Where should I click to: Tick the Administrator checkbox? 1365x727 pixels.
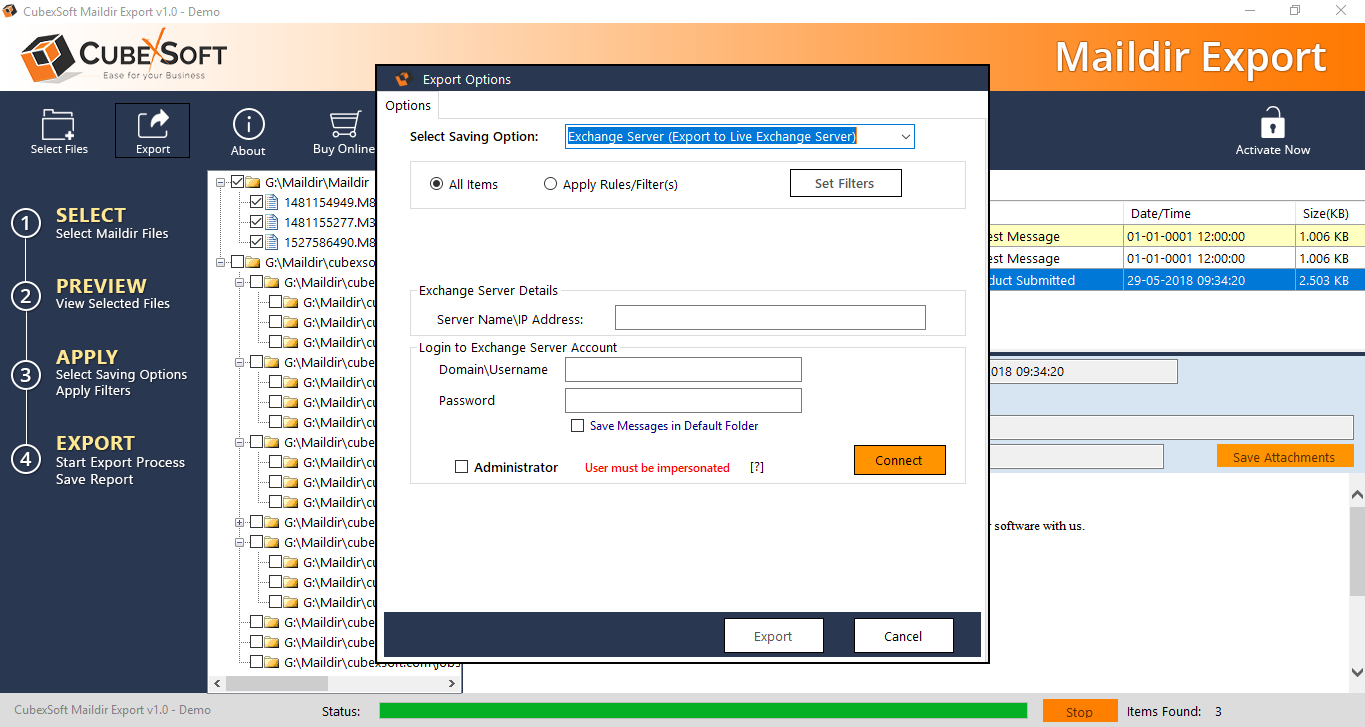click(x=461, y=467)
